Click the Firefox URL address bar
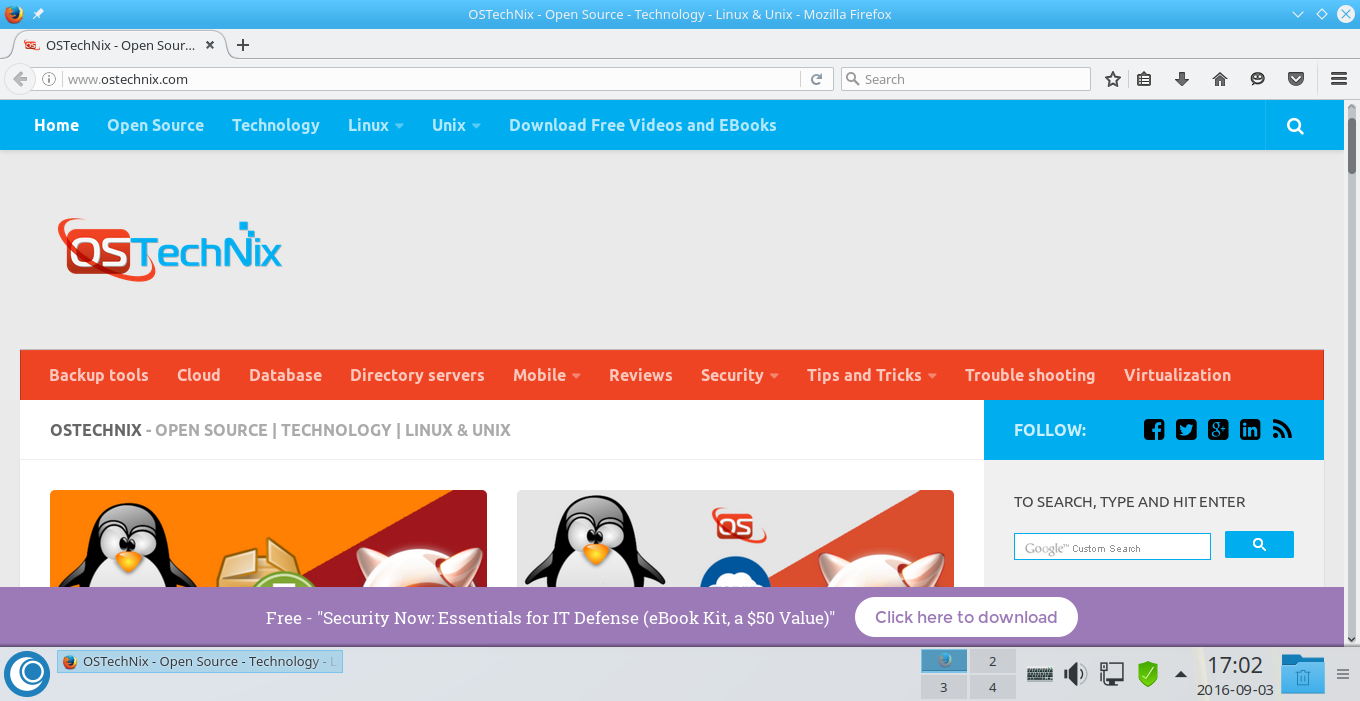This screenshot has width=1360, height=701. point(430,79)
